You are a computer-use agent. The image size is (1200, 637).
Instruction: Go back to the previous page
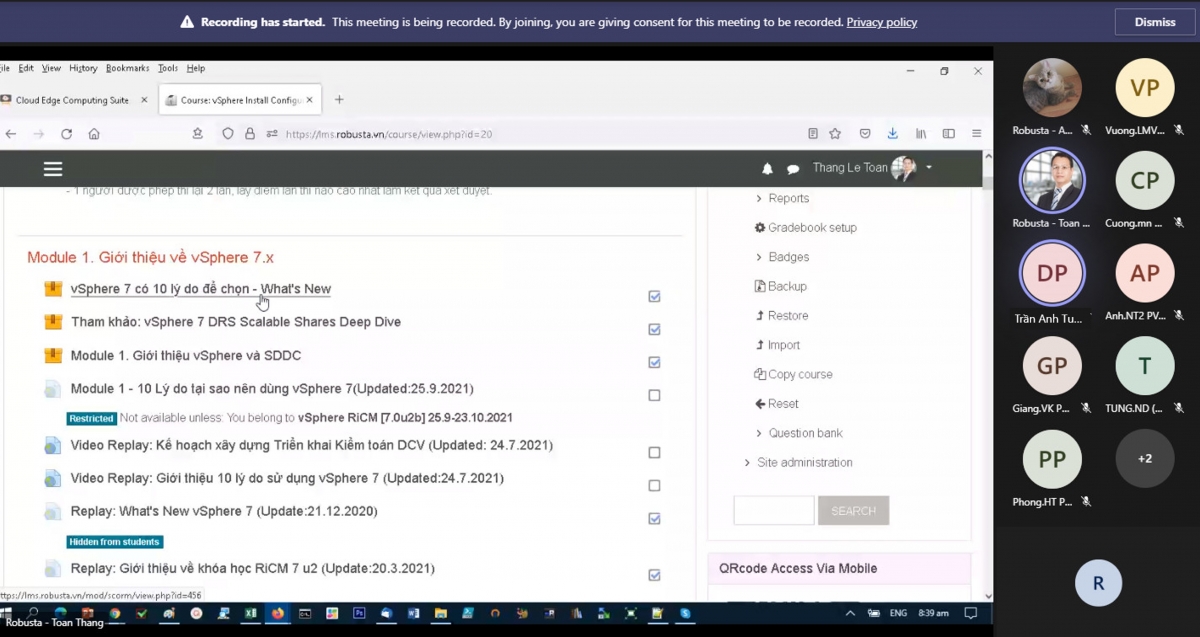tap(11, 134)
